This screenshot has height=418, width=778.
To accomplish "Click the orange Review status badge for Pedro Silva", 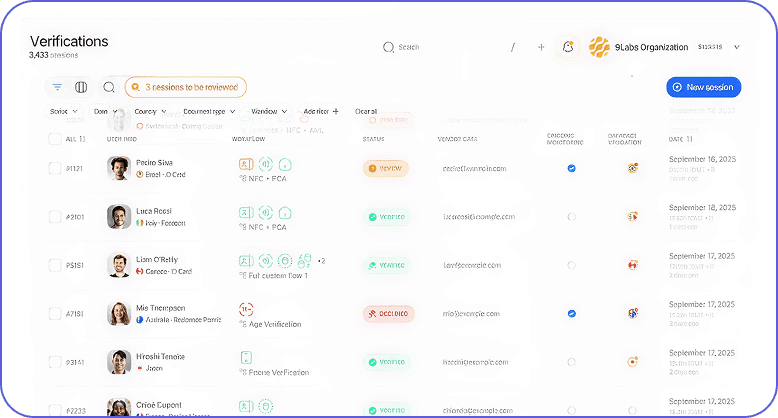I will pyautogui.click(x=386, y=168).
